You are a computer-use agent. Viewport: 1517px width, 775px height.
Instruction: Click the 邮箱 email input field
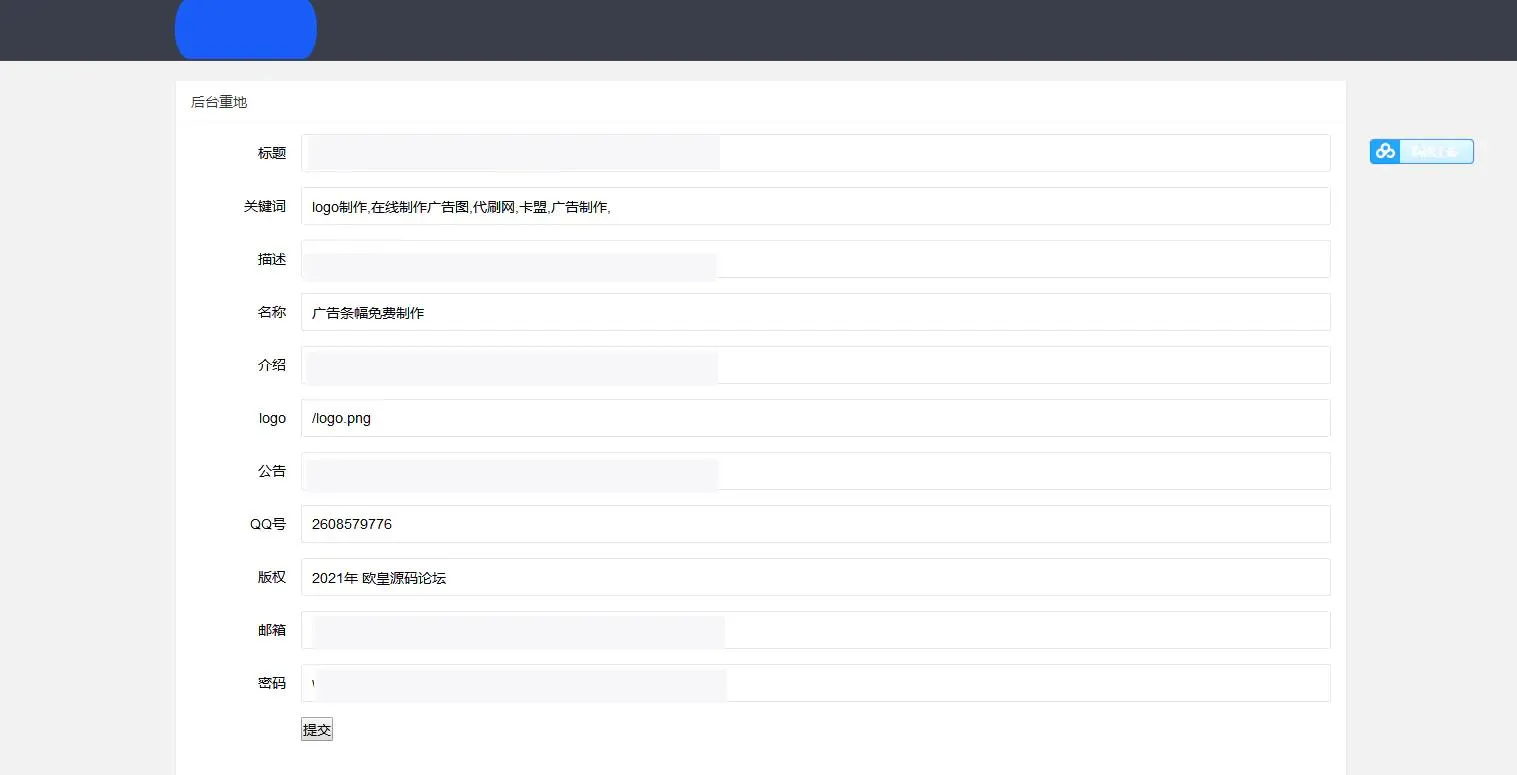[x=815, y=630]
